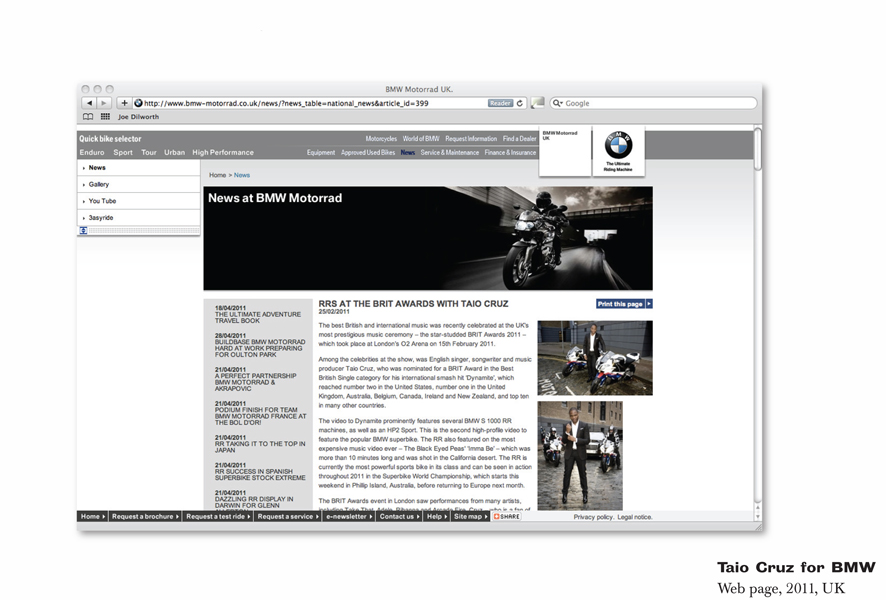This screenshot has height=600, width=886.
Task: Select the Urban bike category
Action: [x=175, y=153]
